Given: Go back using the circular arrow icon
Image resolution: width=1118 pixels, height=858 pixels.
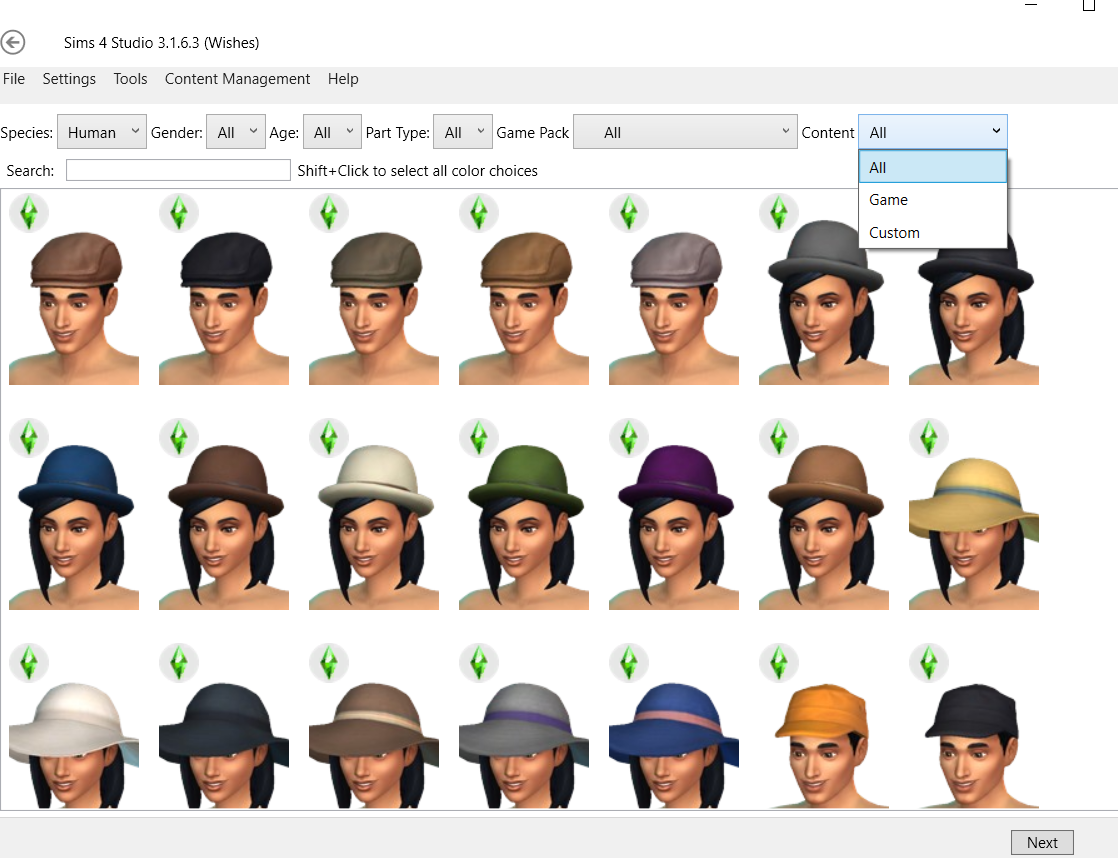Looking at the screenshot, I should [x=12, y=43].
